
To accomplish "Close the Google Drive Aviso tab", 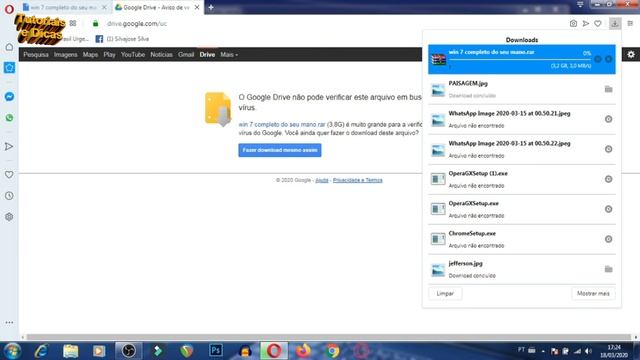I will pyautogui.click(x=197, y=7).
